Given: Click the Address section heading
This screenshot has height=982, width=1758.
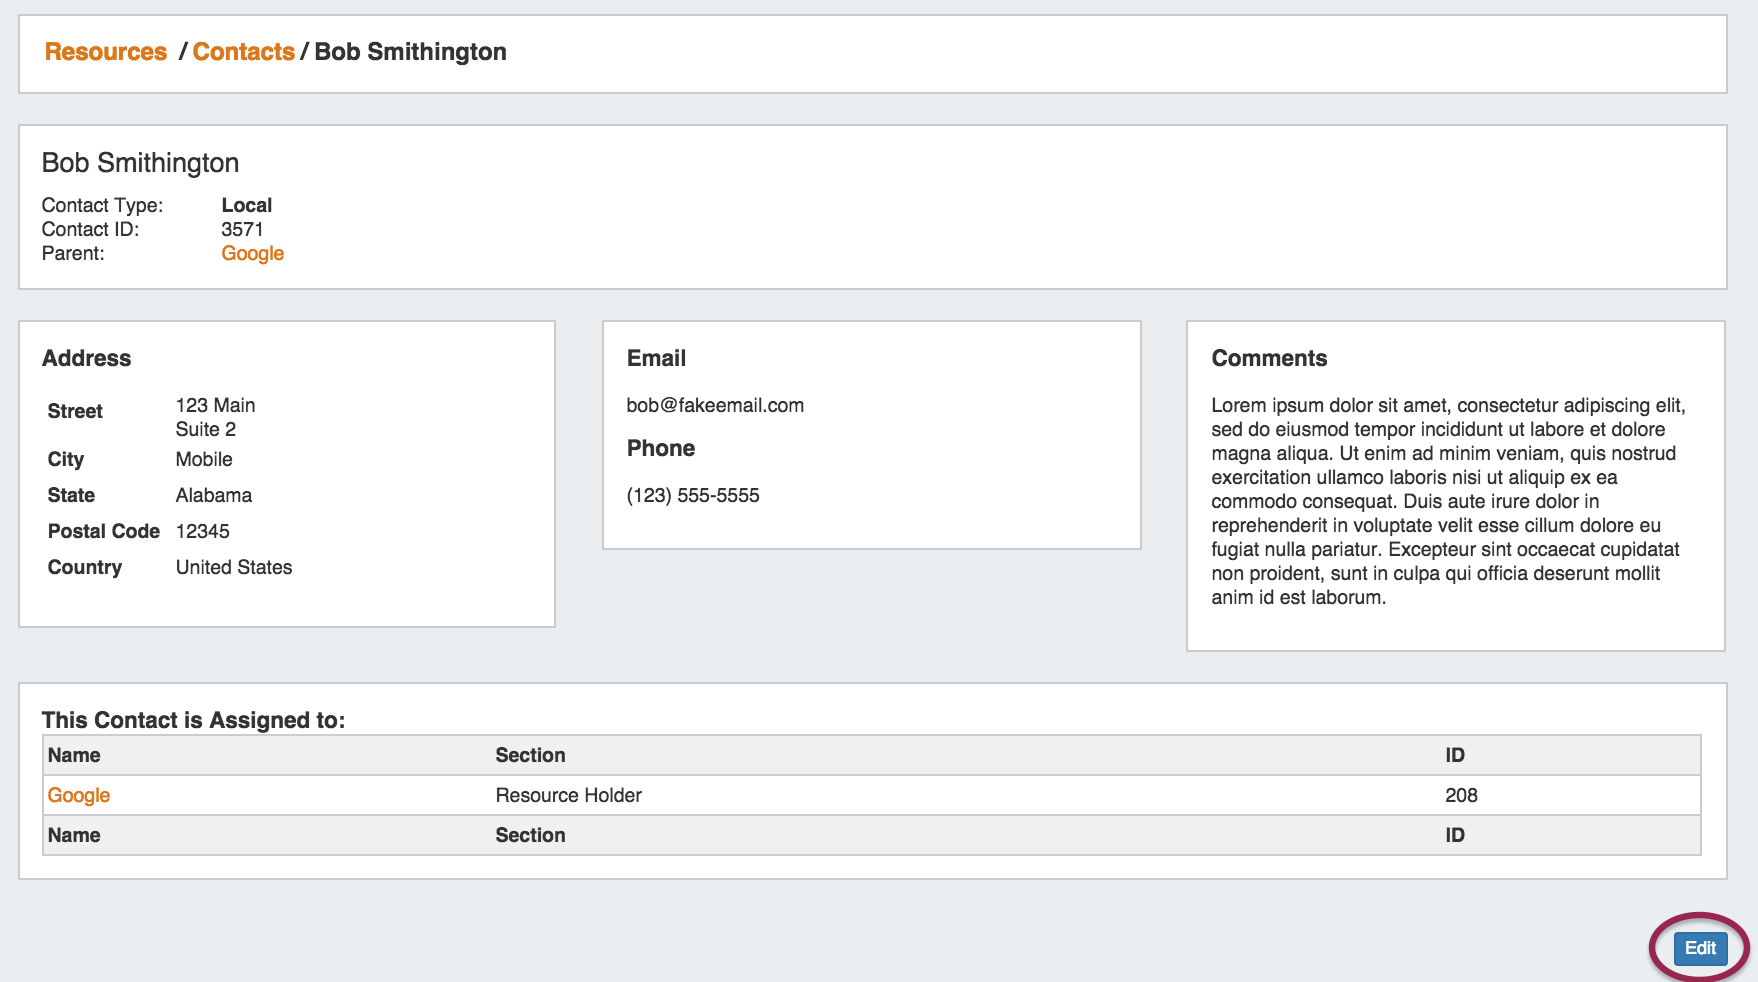Looking at the screenshot, I should pos(86,359).
